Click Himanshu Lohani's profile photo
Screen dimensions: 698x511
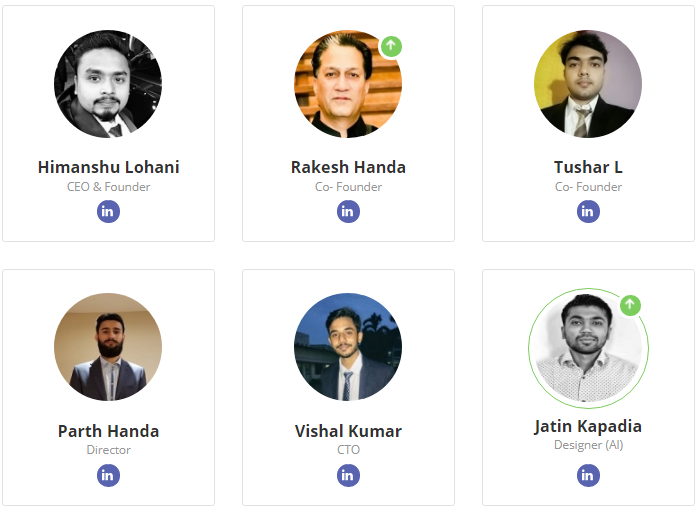point(108,84)
